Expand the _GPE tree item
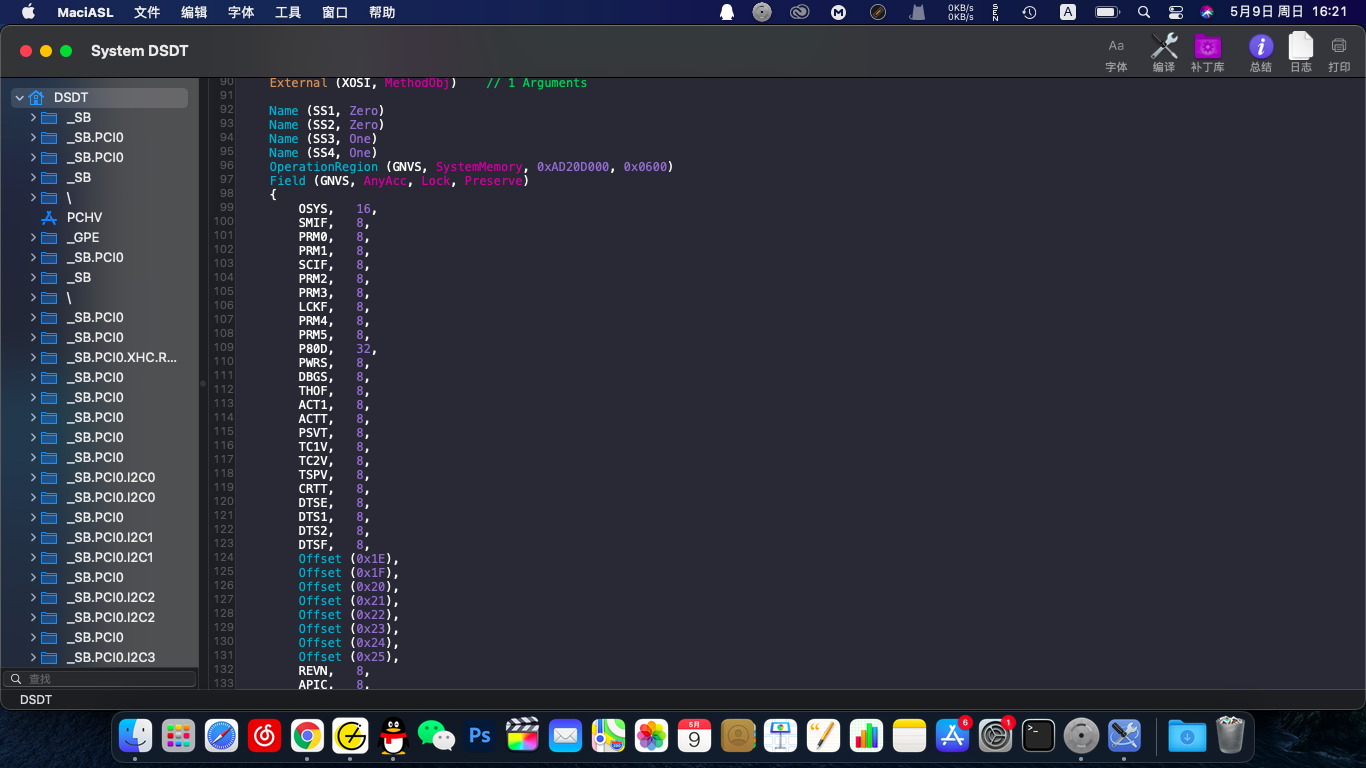 (x=33, y=238)
